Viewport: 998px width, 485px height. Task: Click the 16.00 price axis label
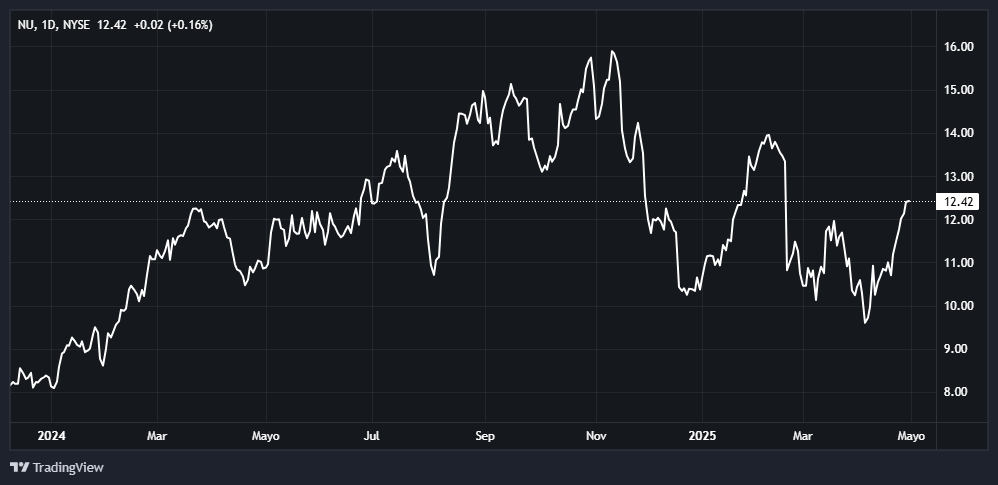pyautogui.click(x=960, y=47)
